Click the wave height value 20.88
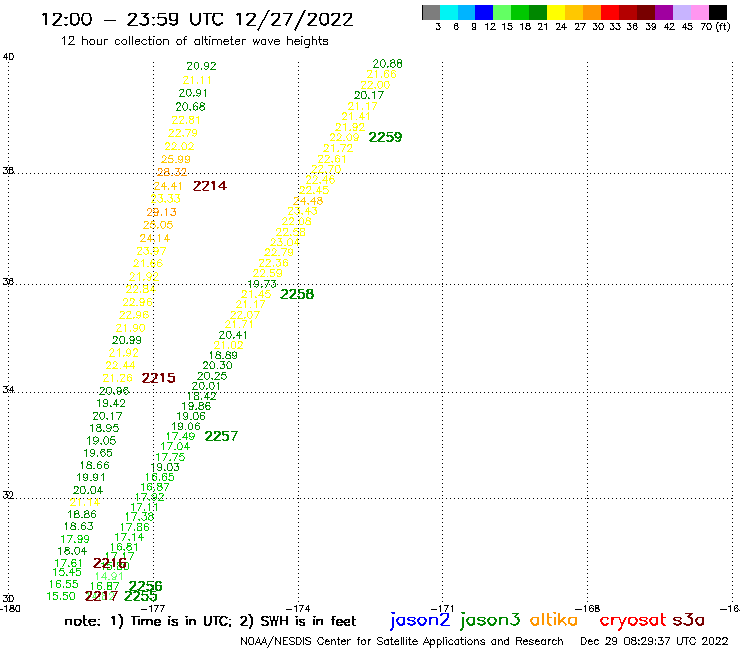 pyautogui.click(x=387, y=64)
